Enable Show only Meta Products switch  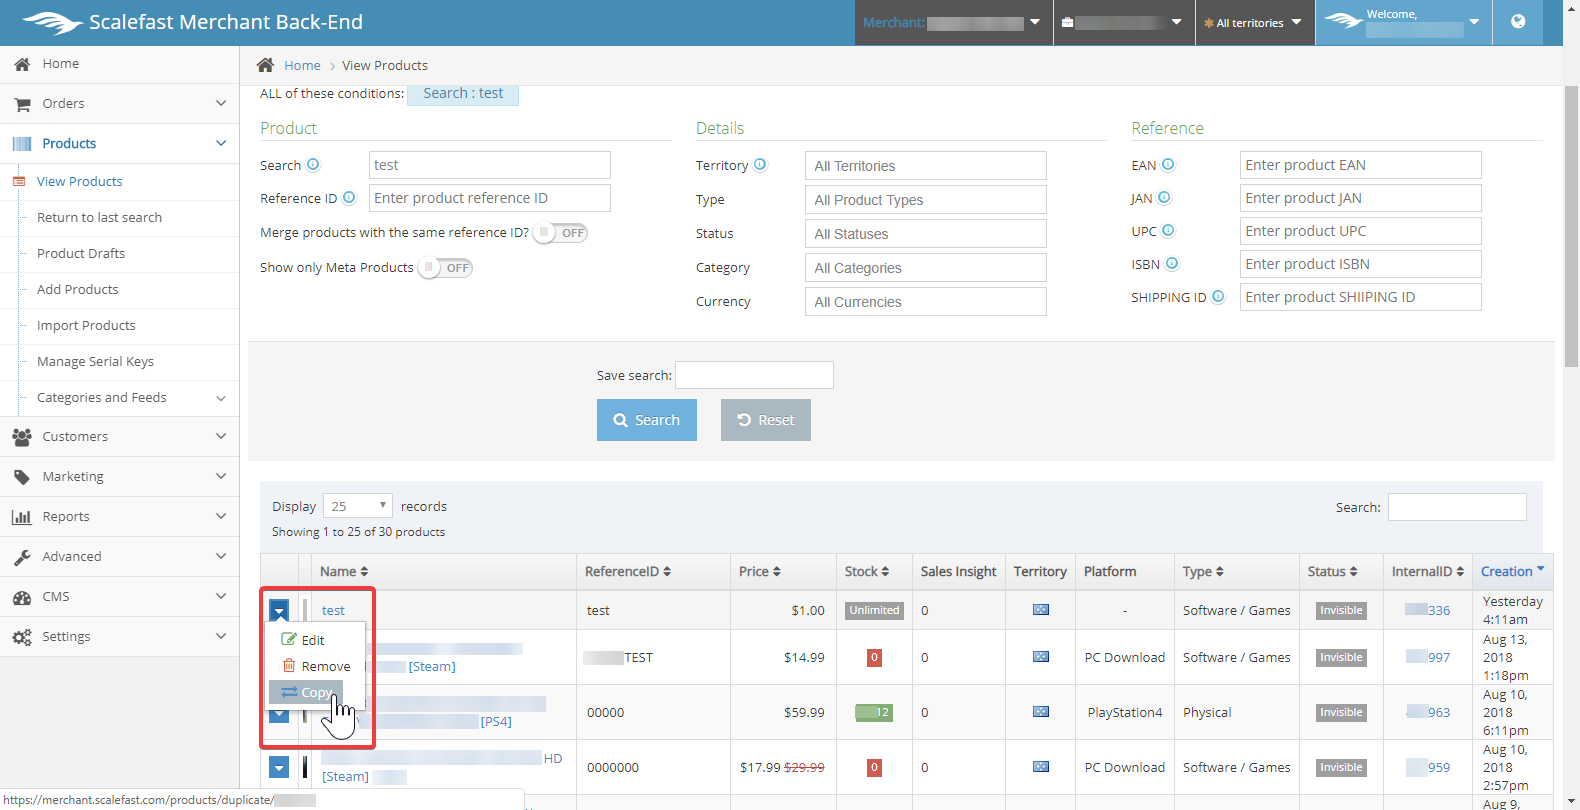click(445, 268)
